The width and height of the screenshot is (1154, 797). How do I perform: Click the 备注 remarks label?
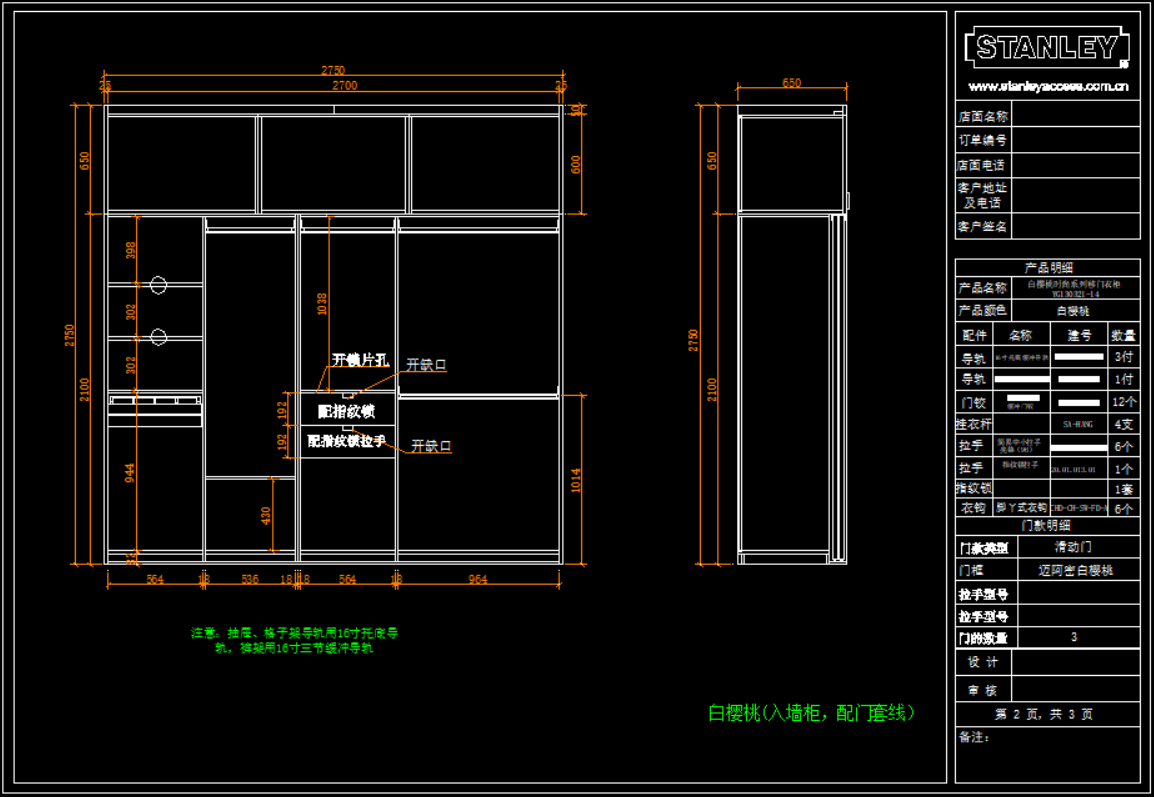click(x=974, y=737)
